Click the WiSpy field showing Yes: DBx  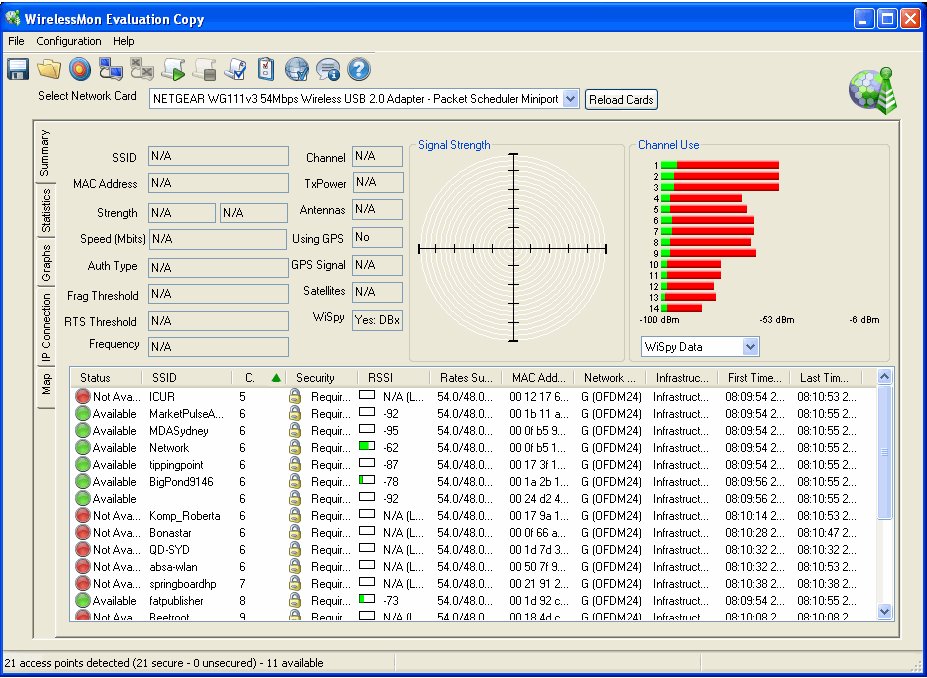(377, 320)
